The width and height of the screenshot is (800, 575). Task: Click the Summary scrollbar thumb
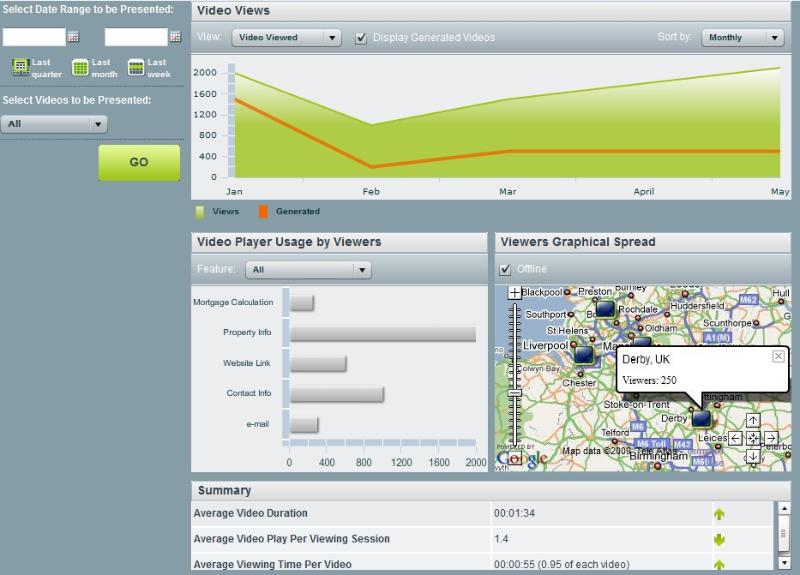coord(784,534)
